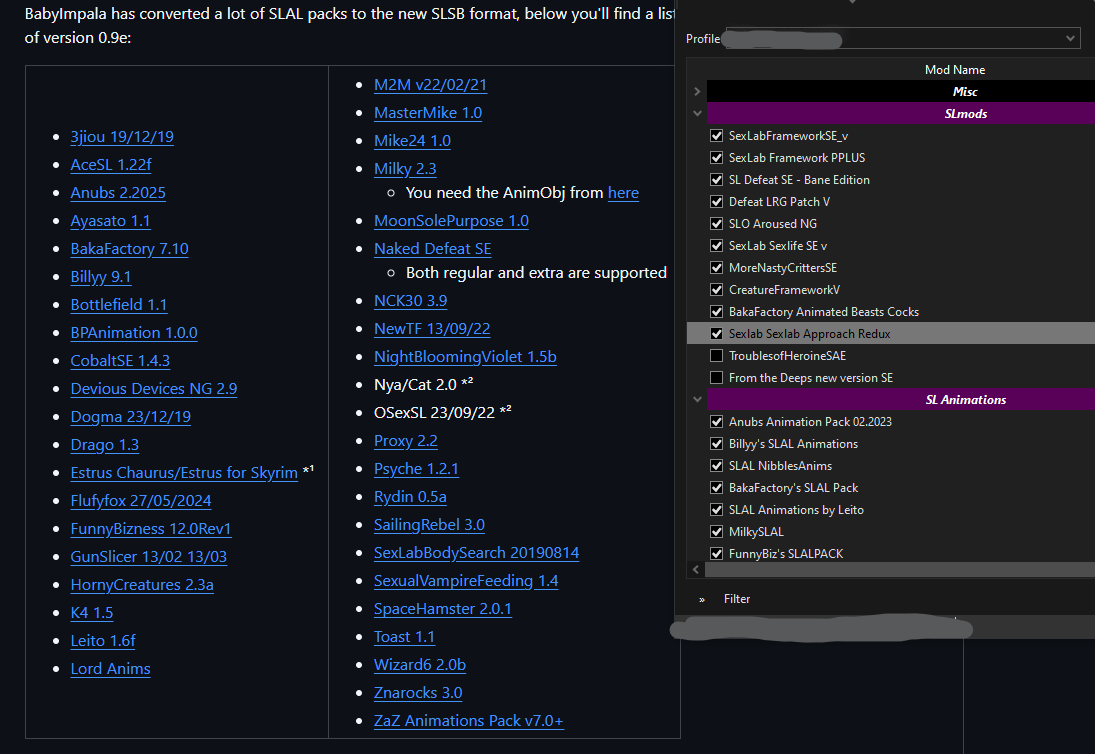This screenshot has height=754, width=1095.
Task: Disable Billyy's SLAL Animations checkbox
Action: coord(716,444)
